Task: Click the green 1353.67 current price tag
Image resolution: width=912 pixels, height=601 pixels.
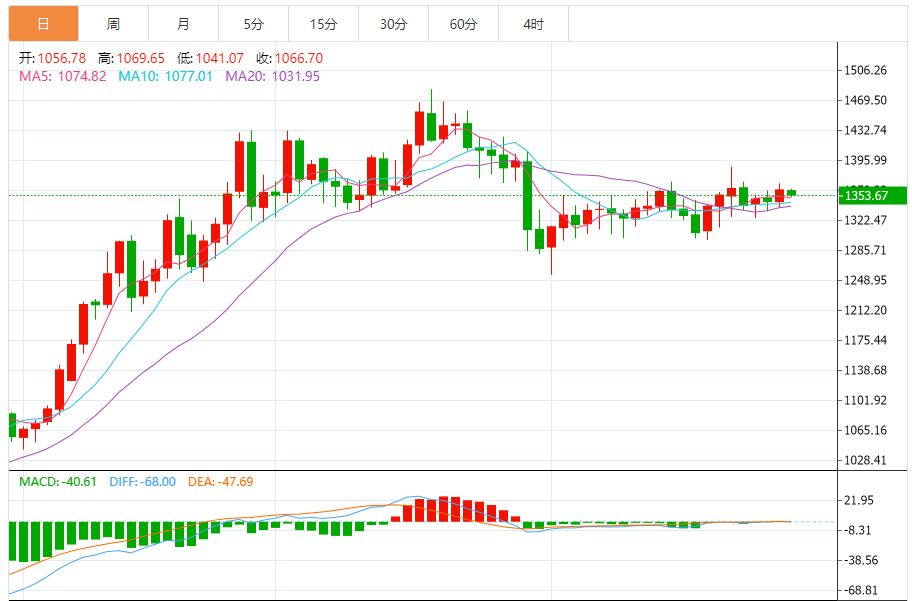Action: coord(870,194)
